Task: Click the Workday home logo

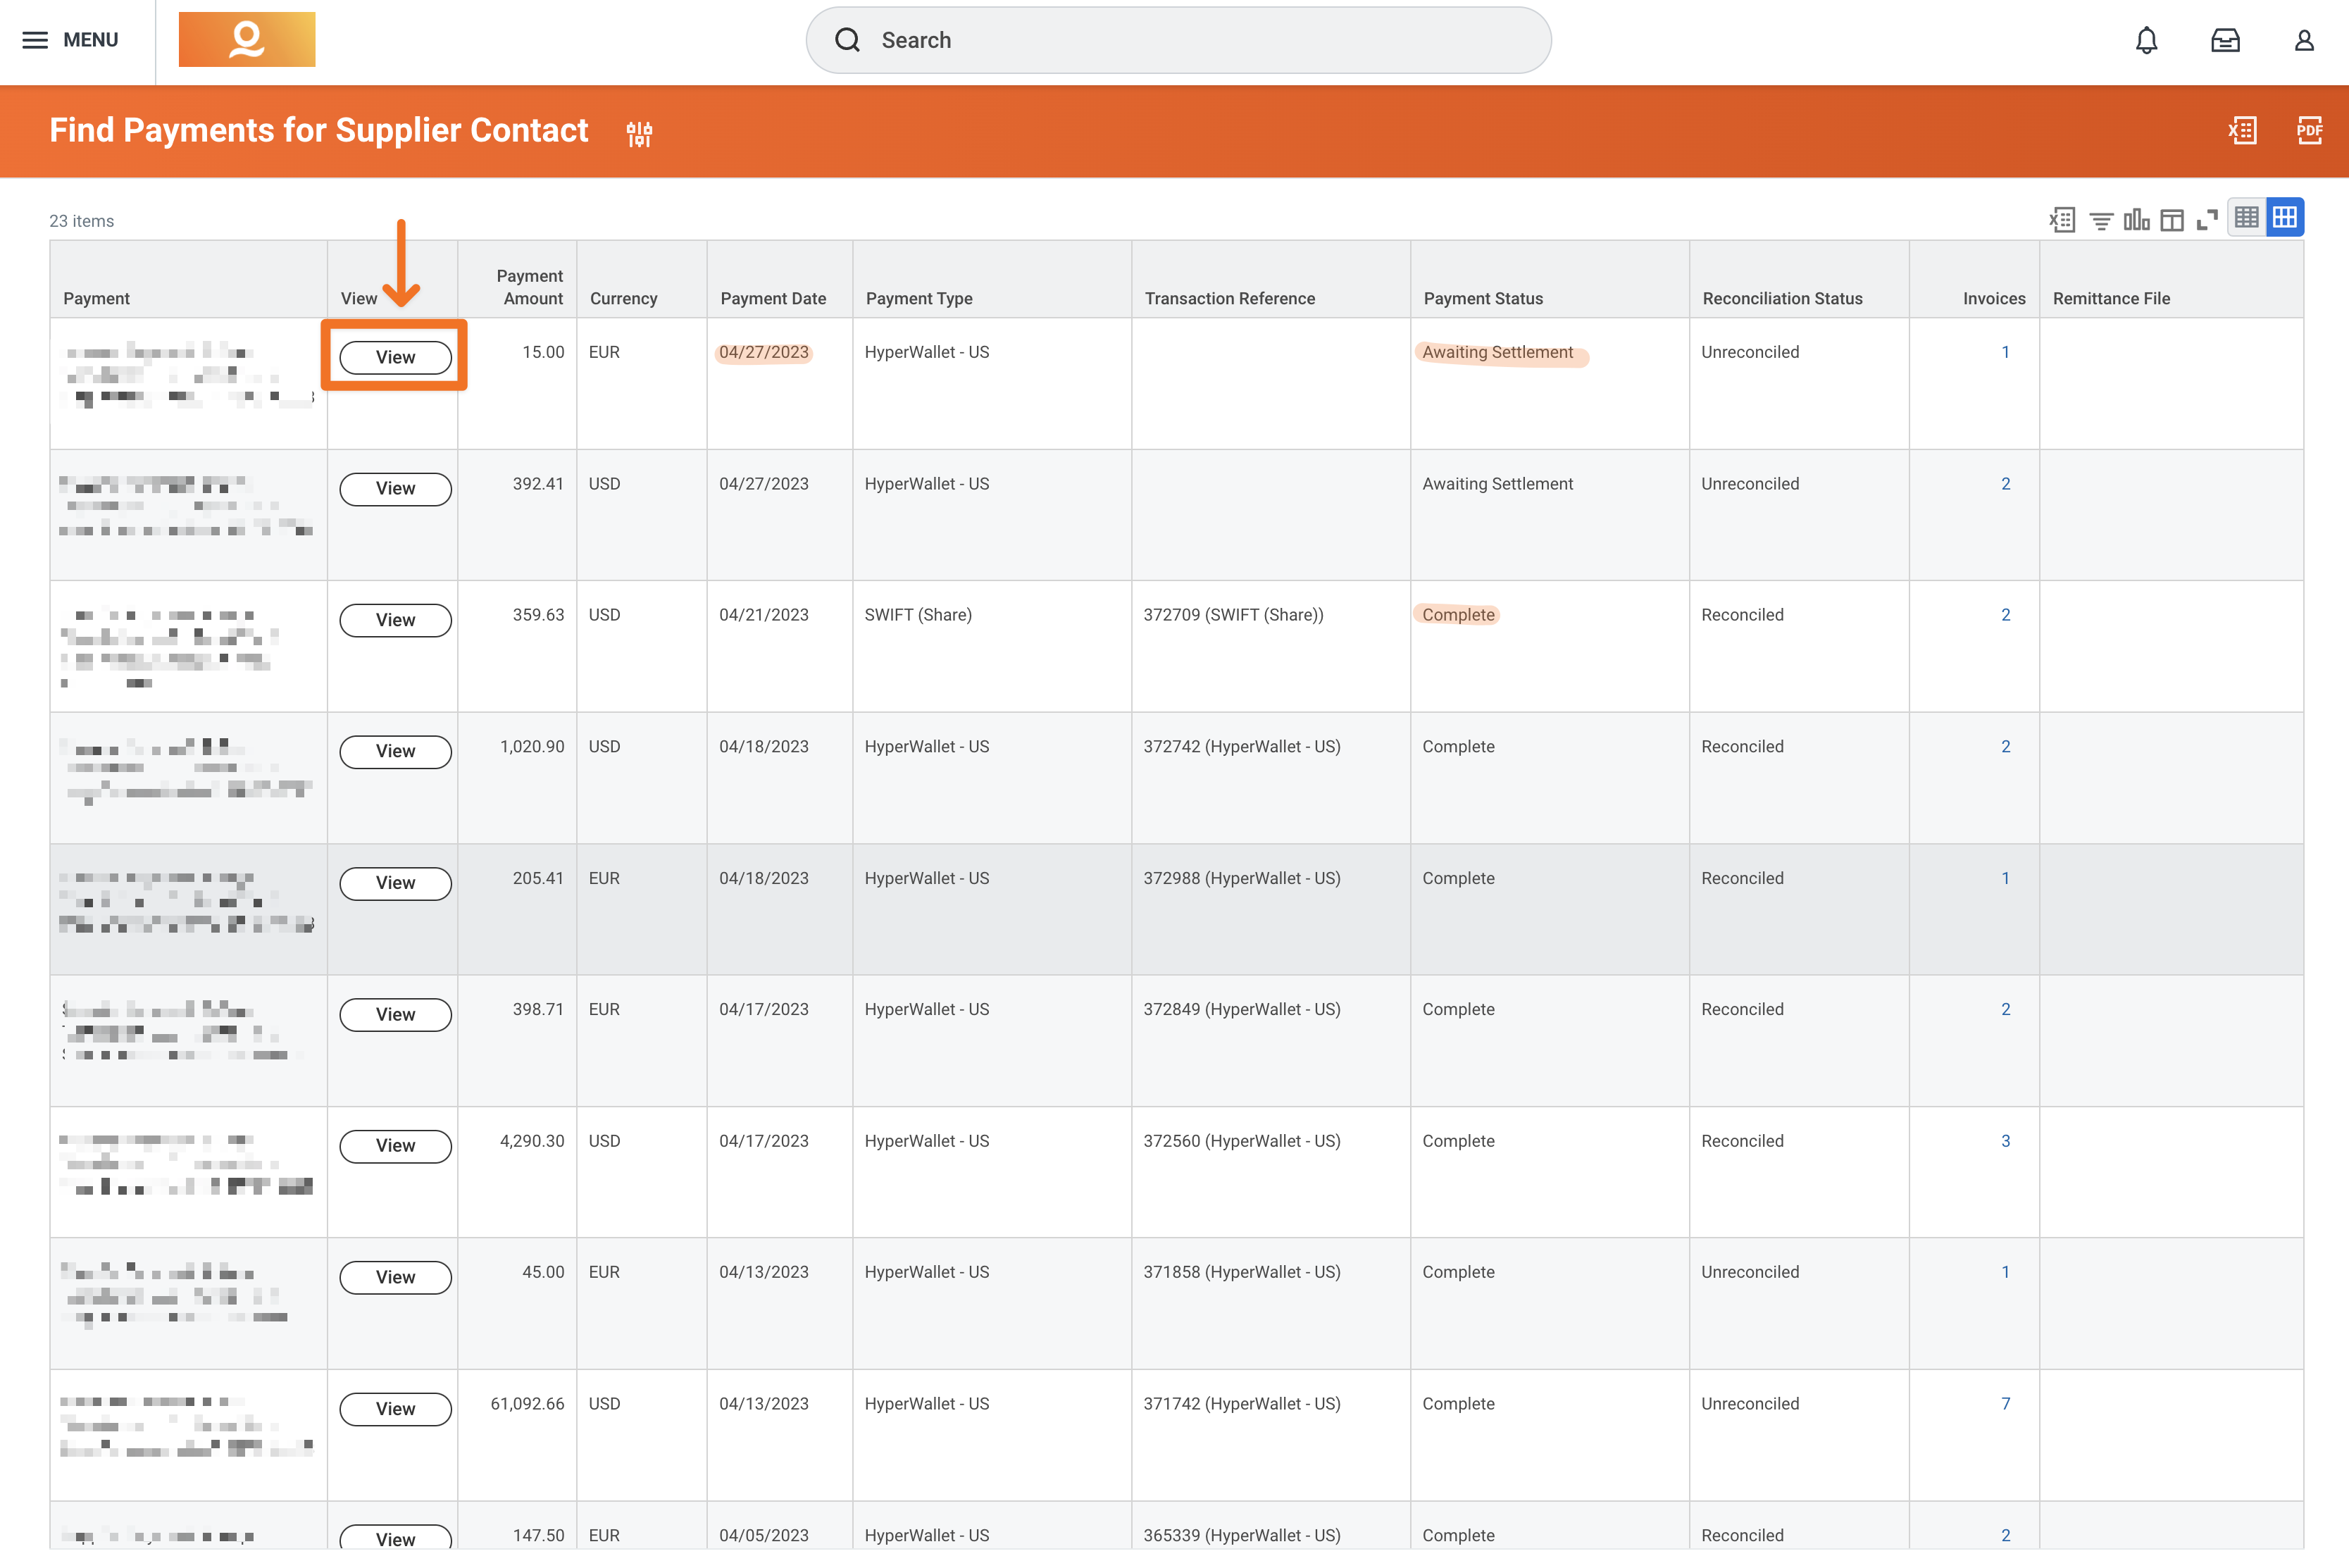Action: pos(247,39)
